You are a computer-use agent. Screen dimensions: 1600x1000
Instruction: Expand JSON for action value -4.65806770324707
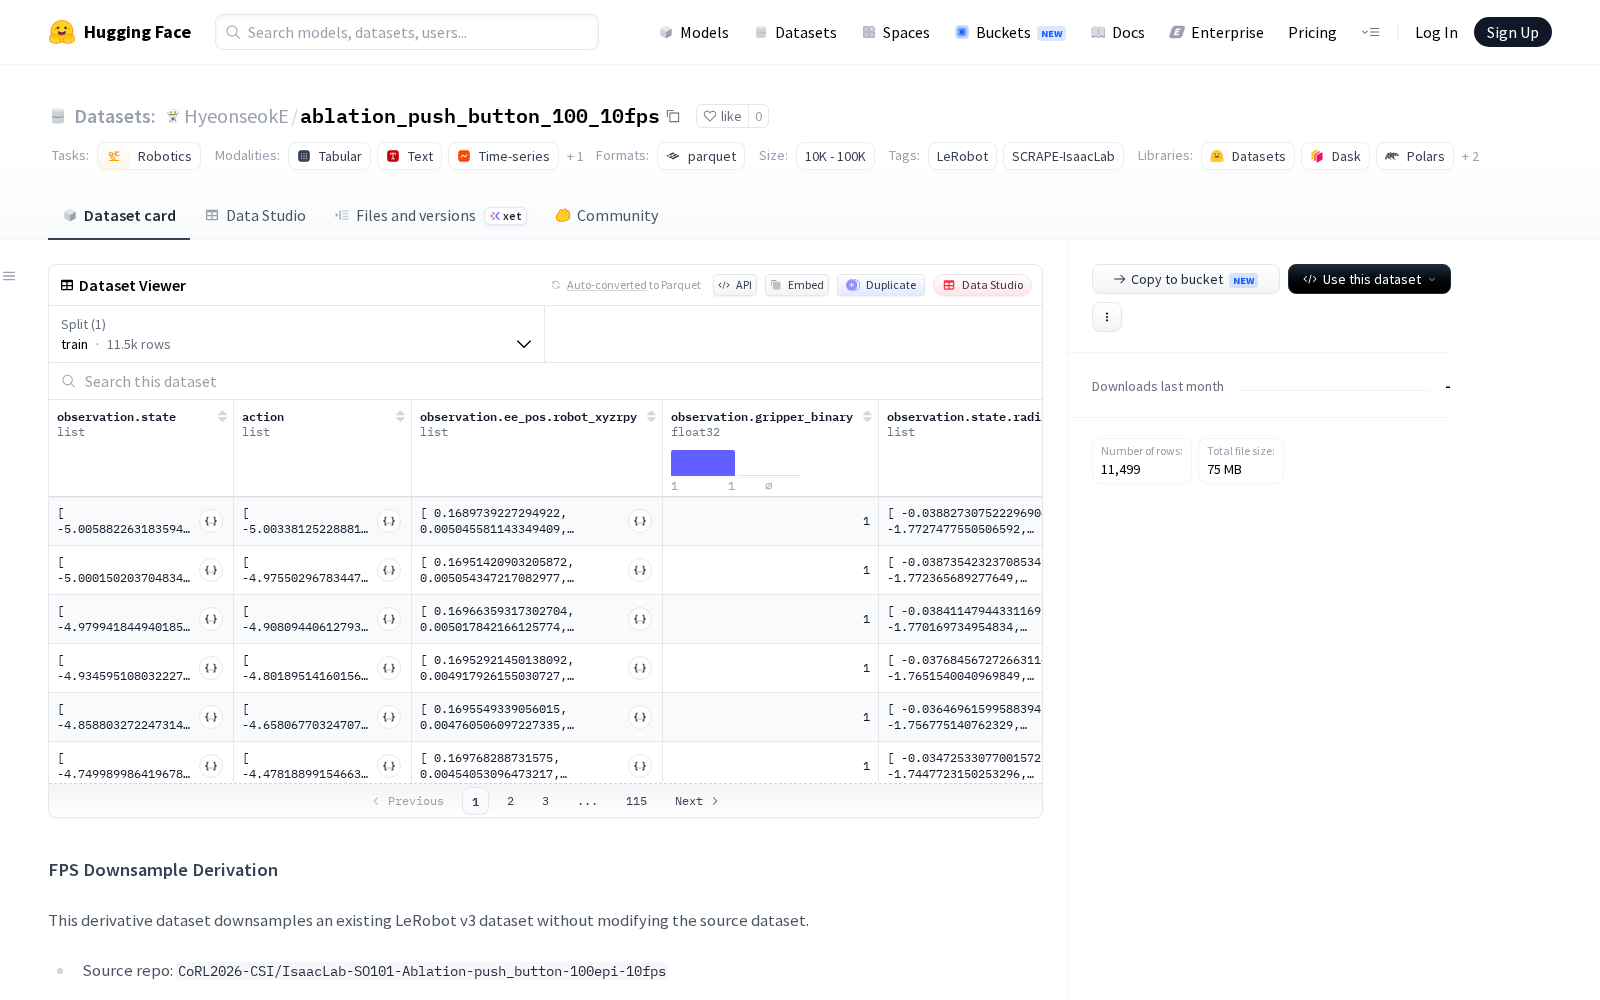click(x=389, y=717)
